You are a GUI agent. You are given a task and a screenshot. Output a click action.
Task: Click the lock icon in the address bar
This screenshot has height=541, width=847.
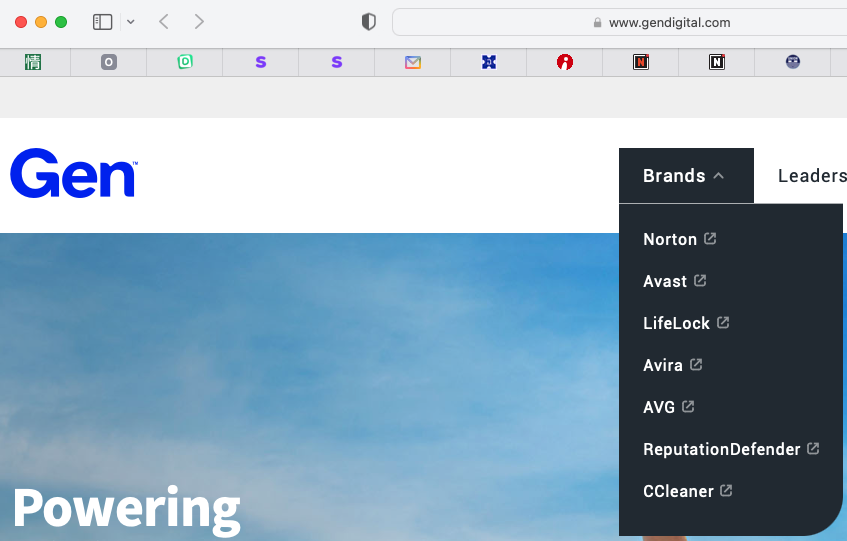597,23
